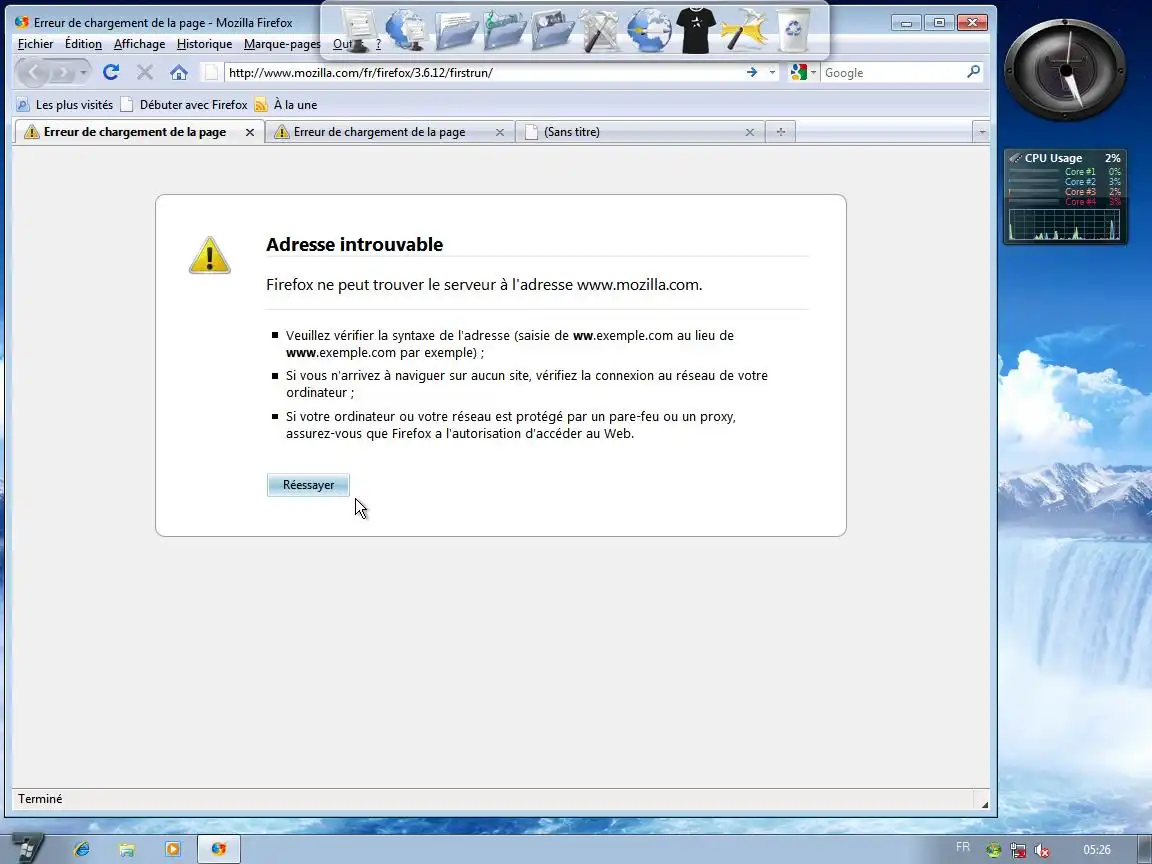Open the Débuter avec Firefox bookmark

pos(184,104)
